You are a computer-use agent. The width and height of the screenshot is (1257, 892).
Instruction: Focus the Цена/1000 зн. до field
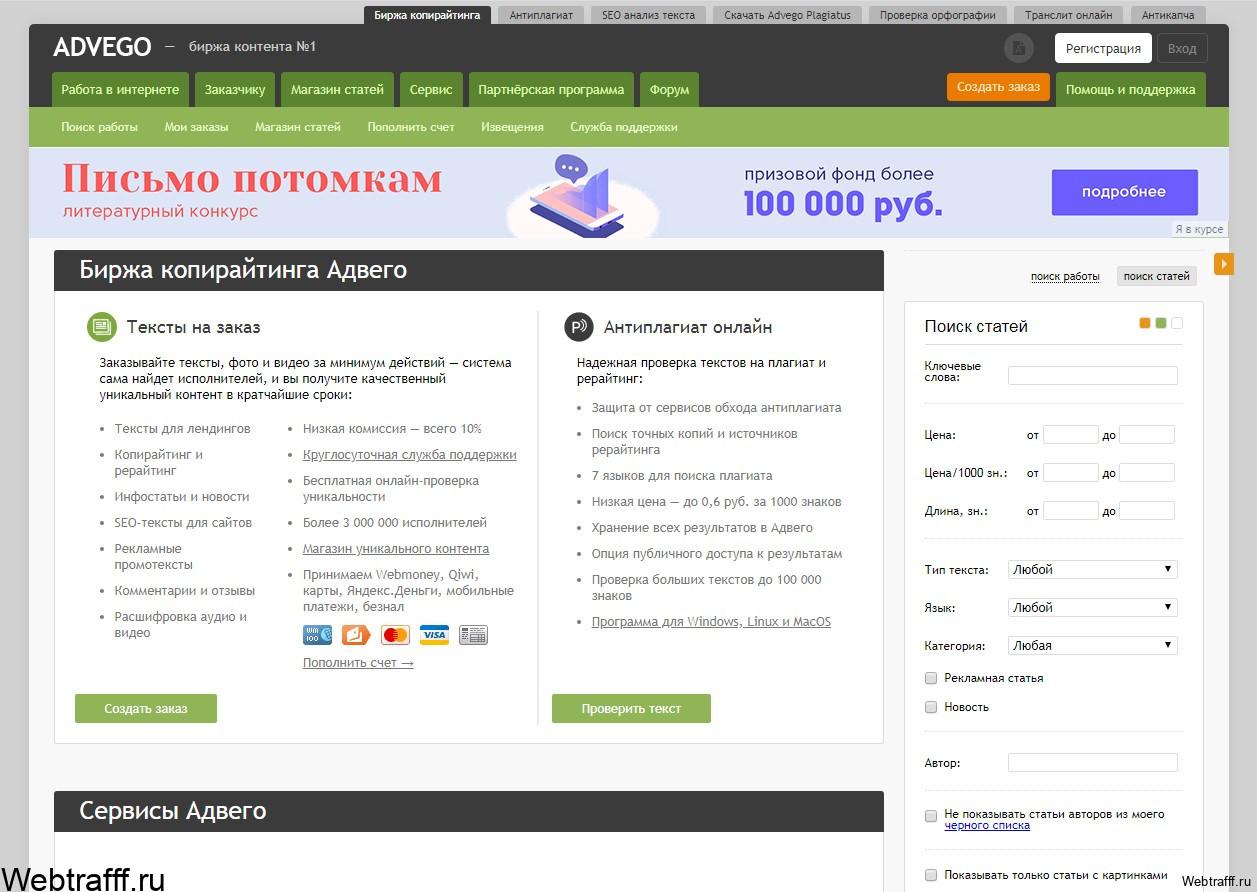[1147, 473]
